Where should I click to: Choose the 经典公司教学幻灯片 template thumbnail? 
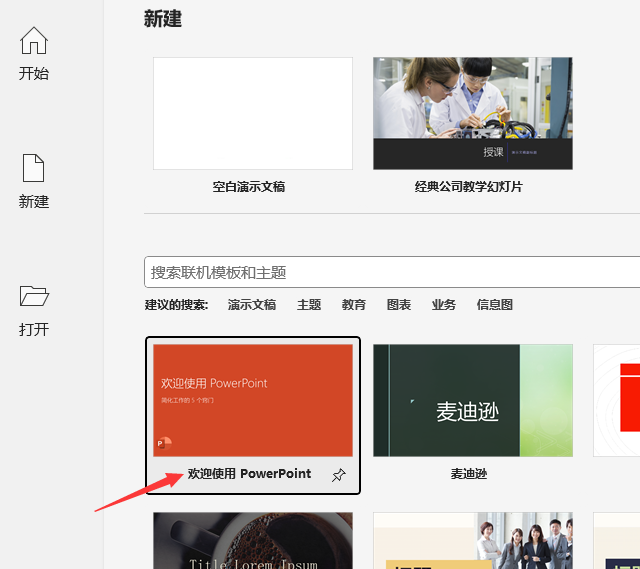point(473,113)
